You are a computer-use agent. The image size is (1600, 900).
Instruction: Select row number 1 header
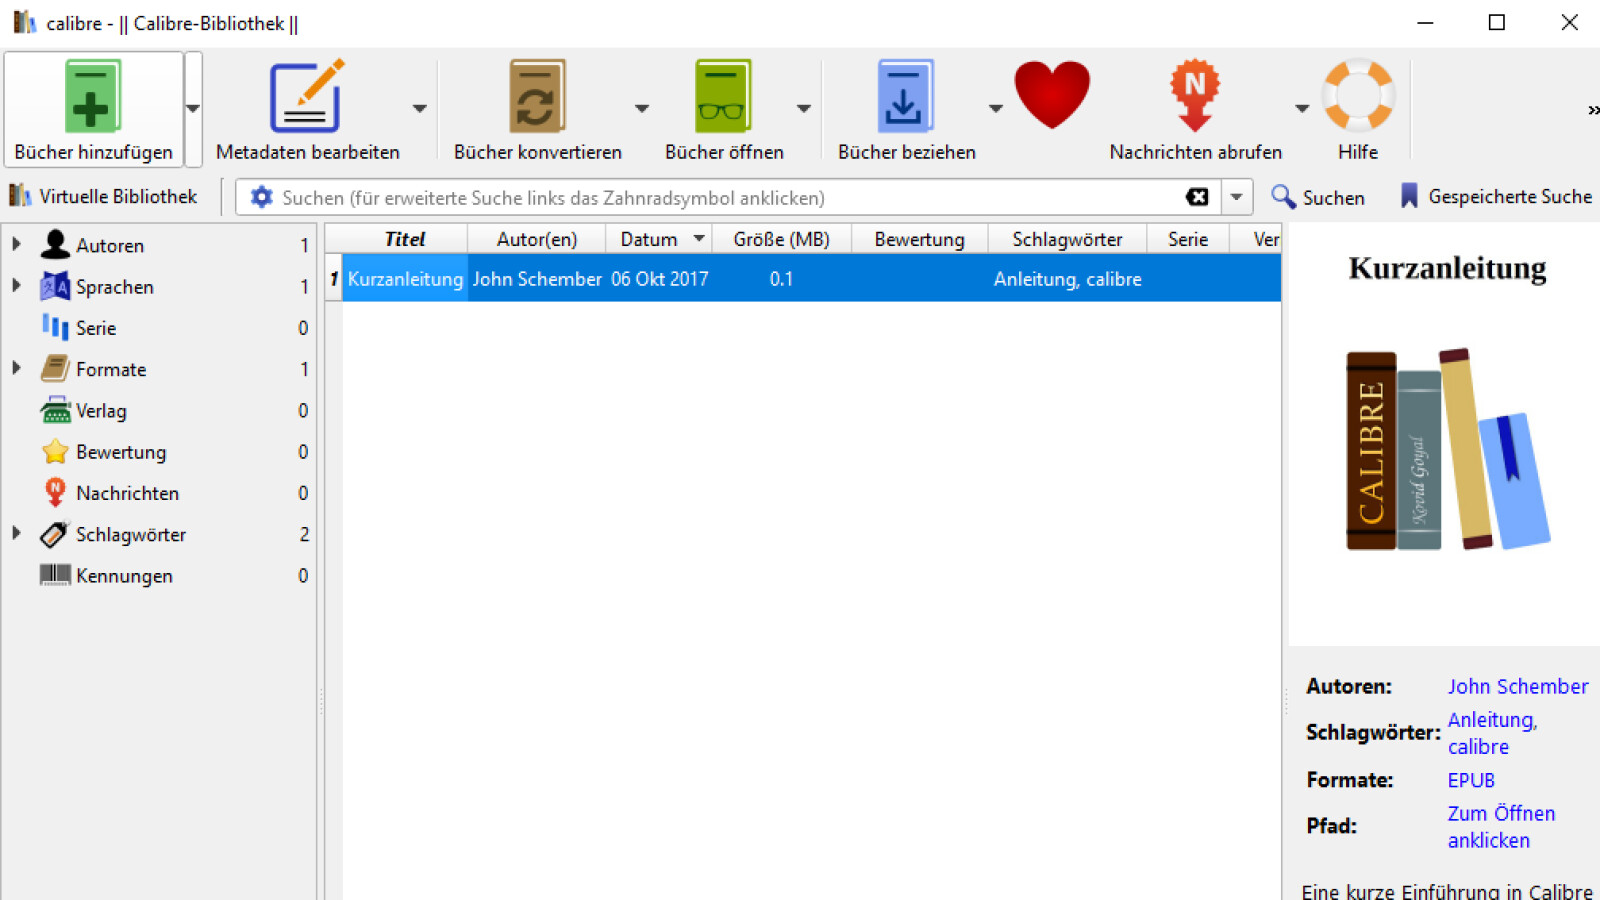coord(334,279)
